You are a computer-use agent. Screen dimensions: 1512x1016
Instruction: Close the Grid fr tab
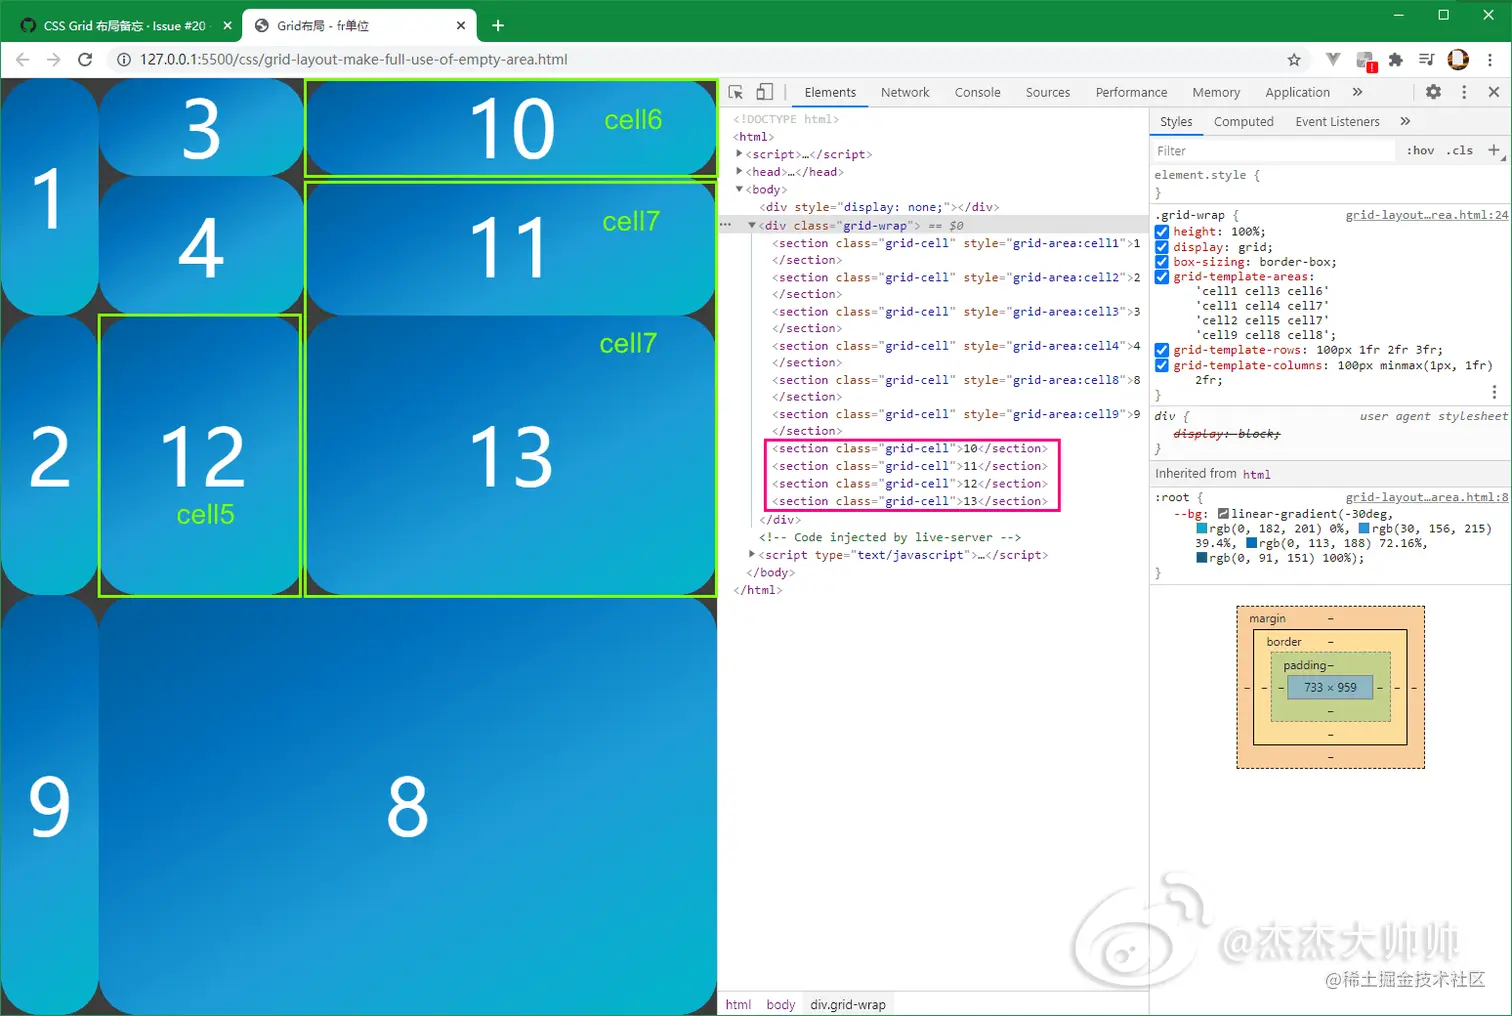coord(461,25)
